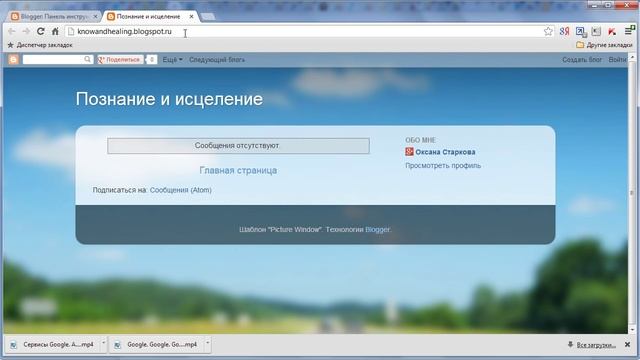
Task: Open the red Kaspersky extension icon
Action: click(612, 31)
